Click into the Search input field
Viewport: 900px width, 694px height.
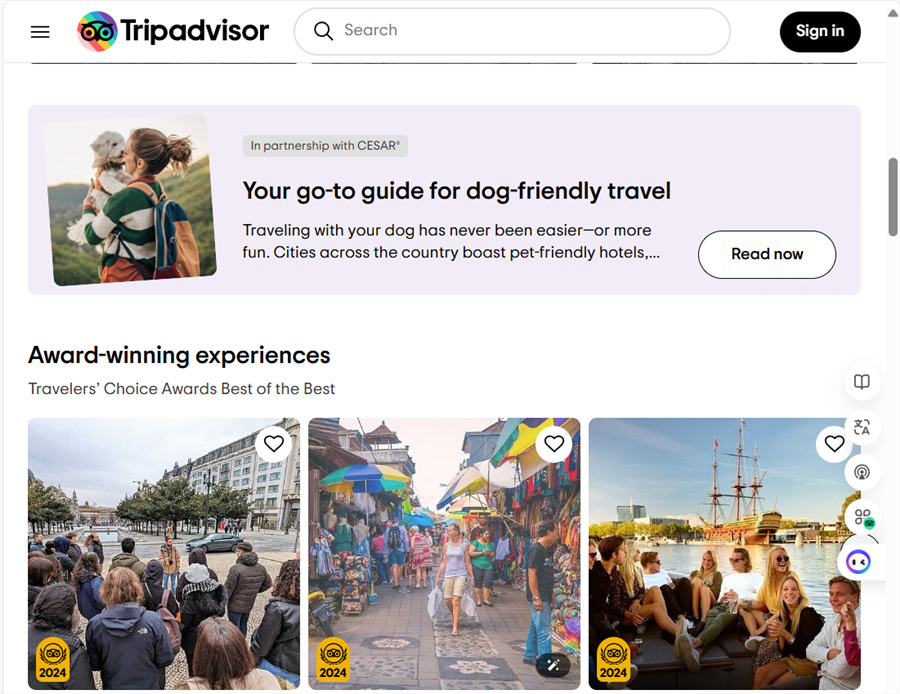(x=512, y=31)
